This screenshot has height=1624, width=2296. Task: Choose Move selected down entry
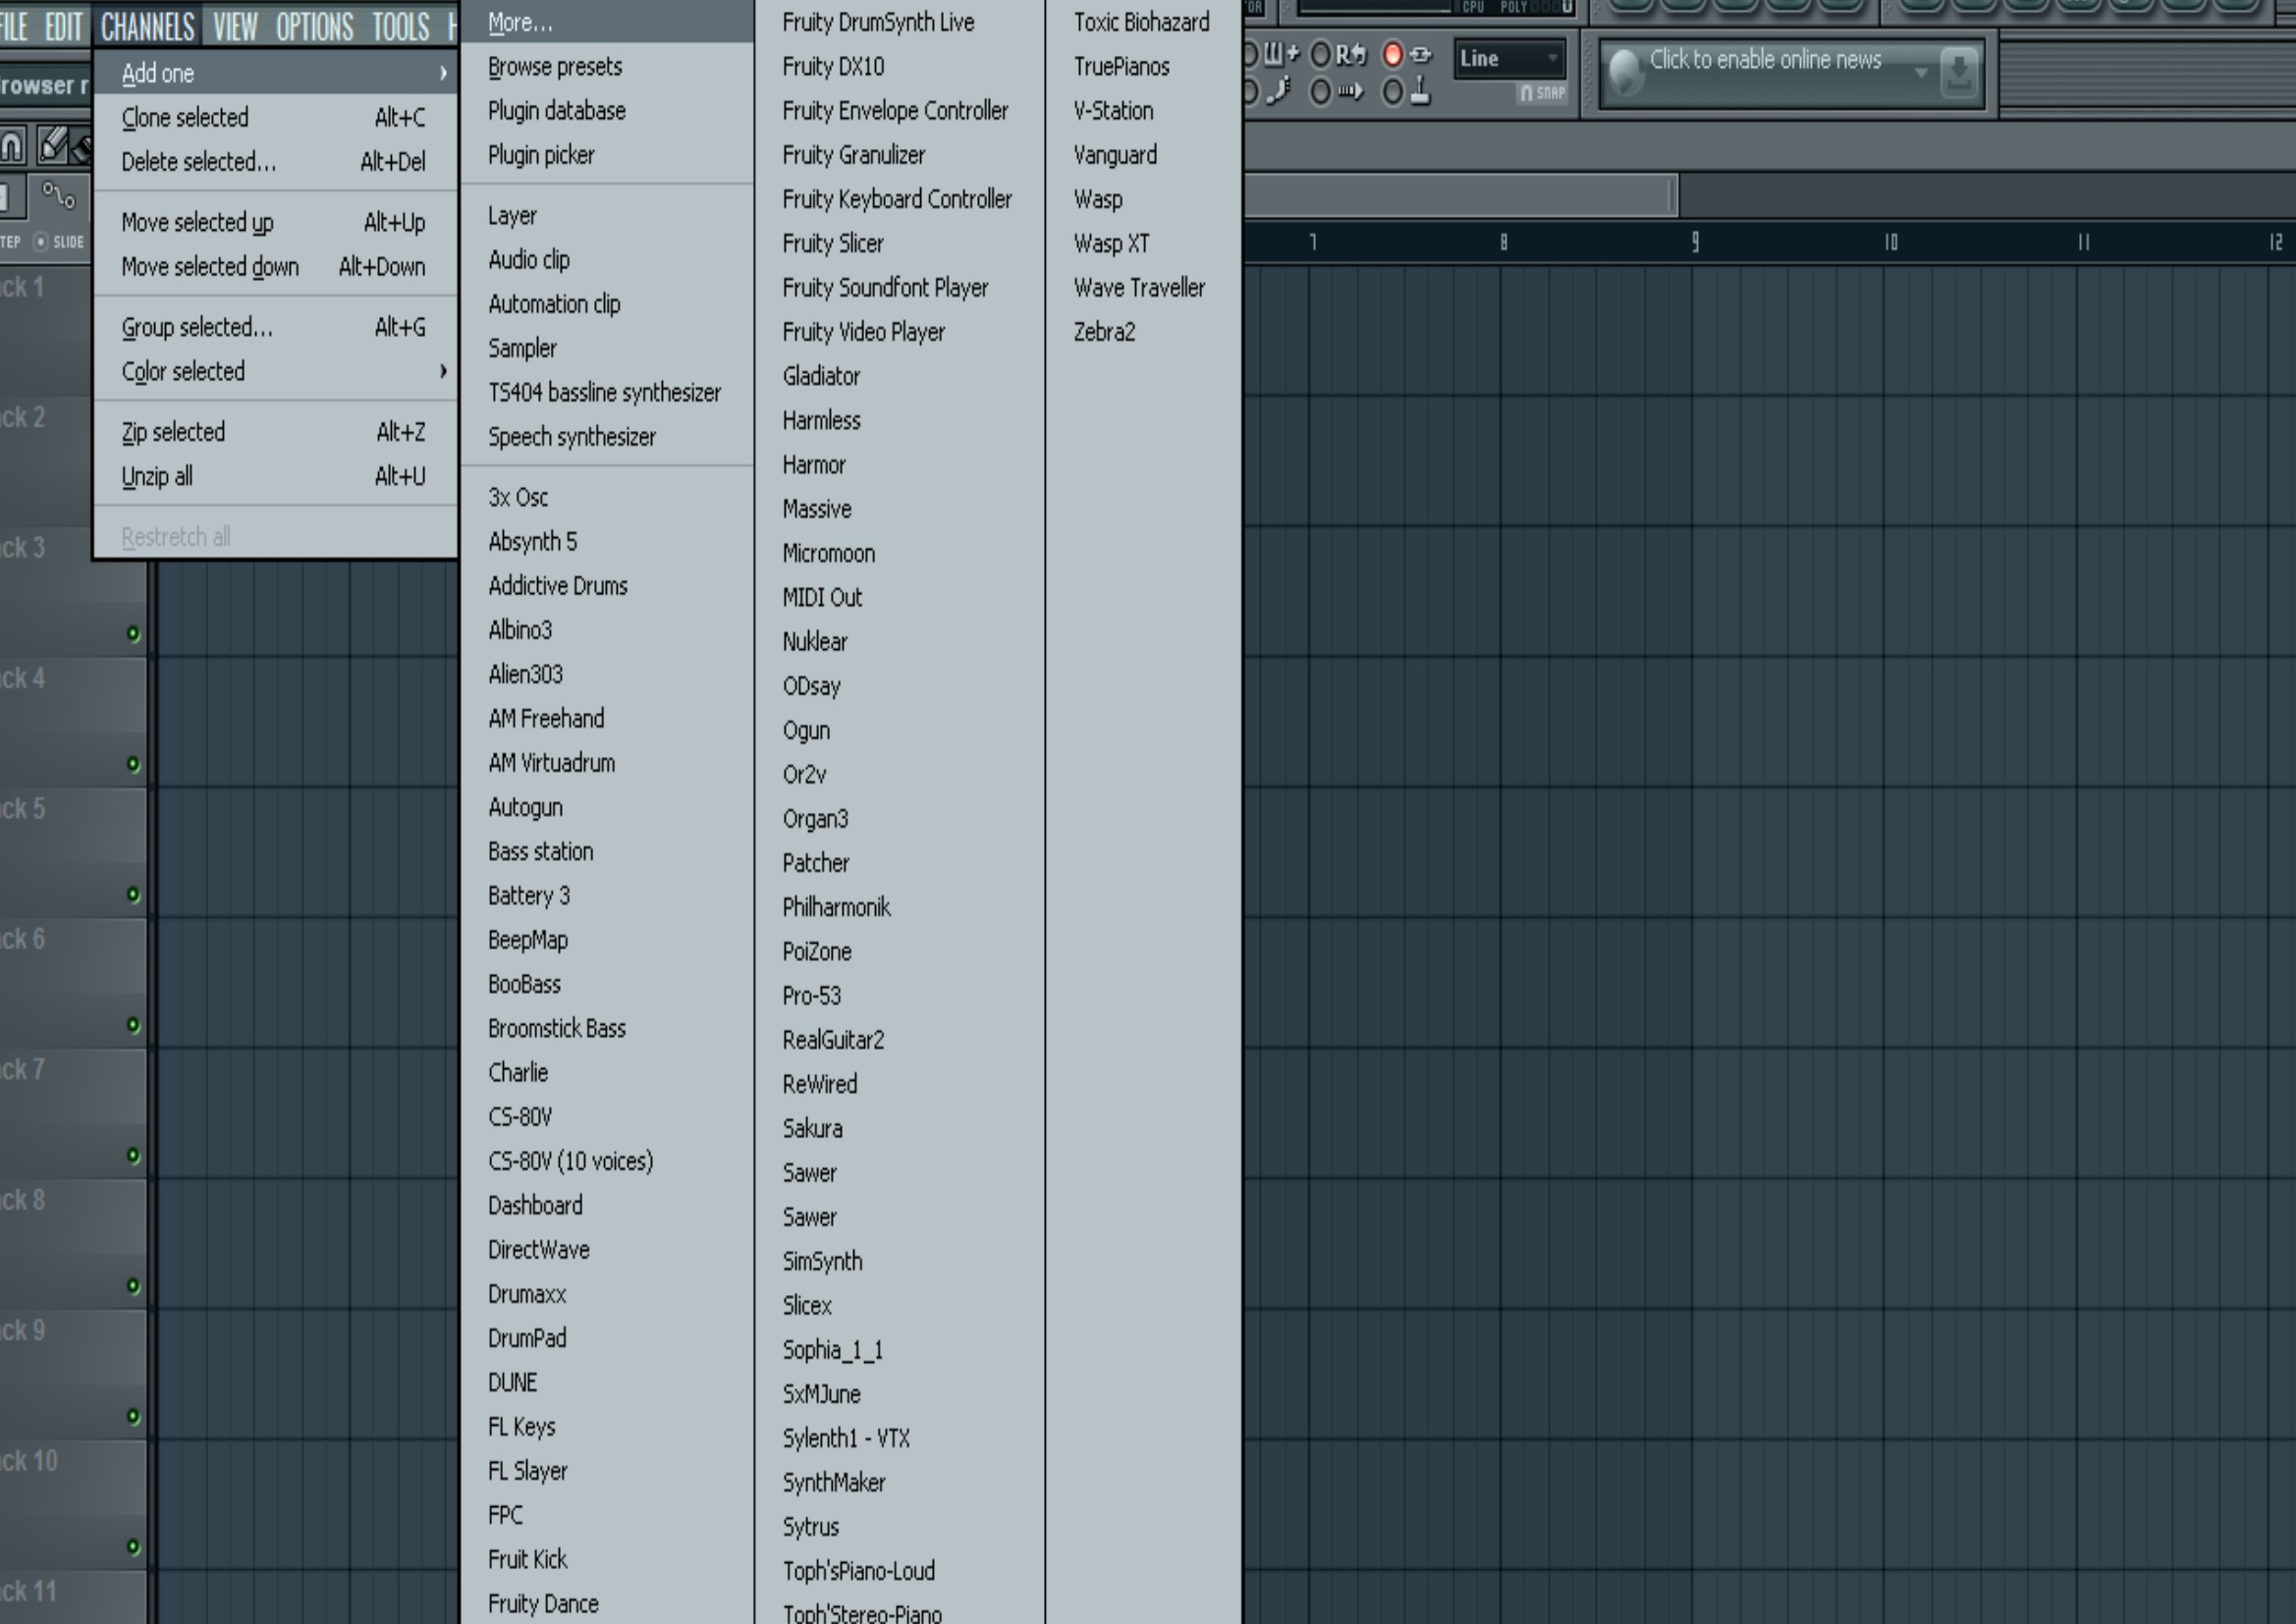pyautogui.click(x=275, y=266)
